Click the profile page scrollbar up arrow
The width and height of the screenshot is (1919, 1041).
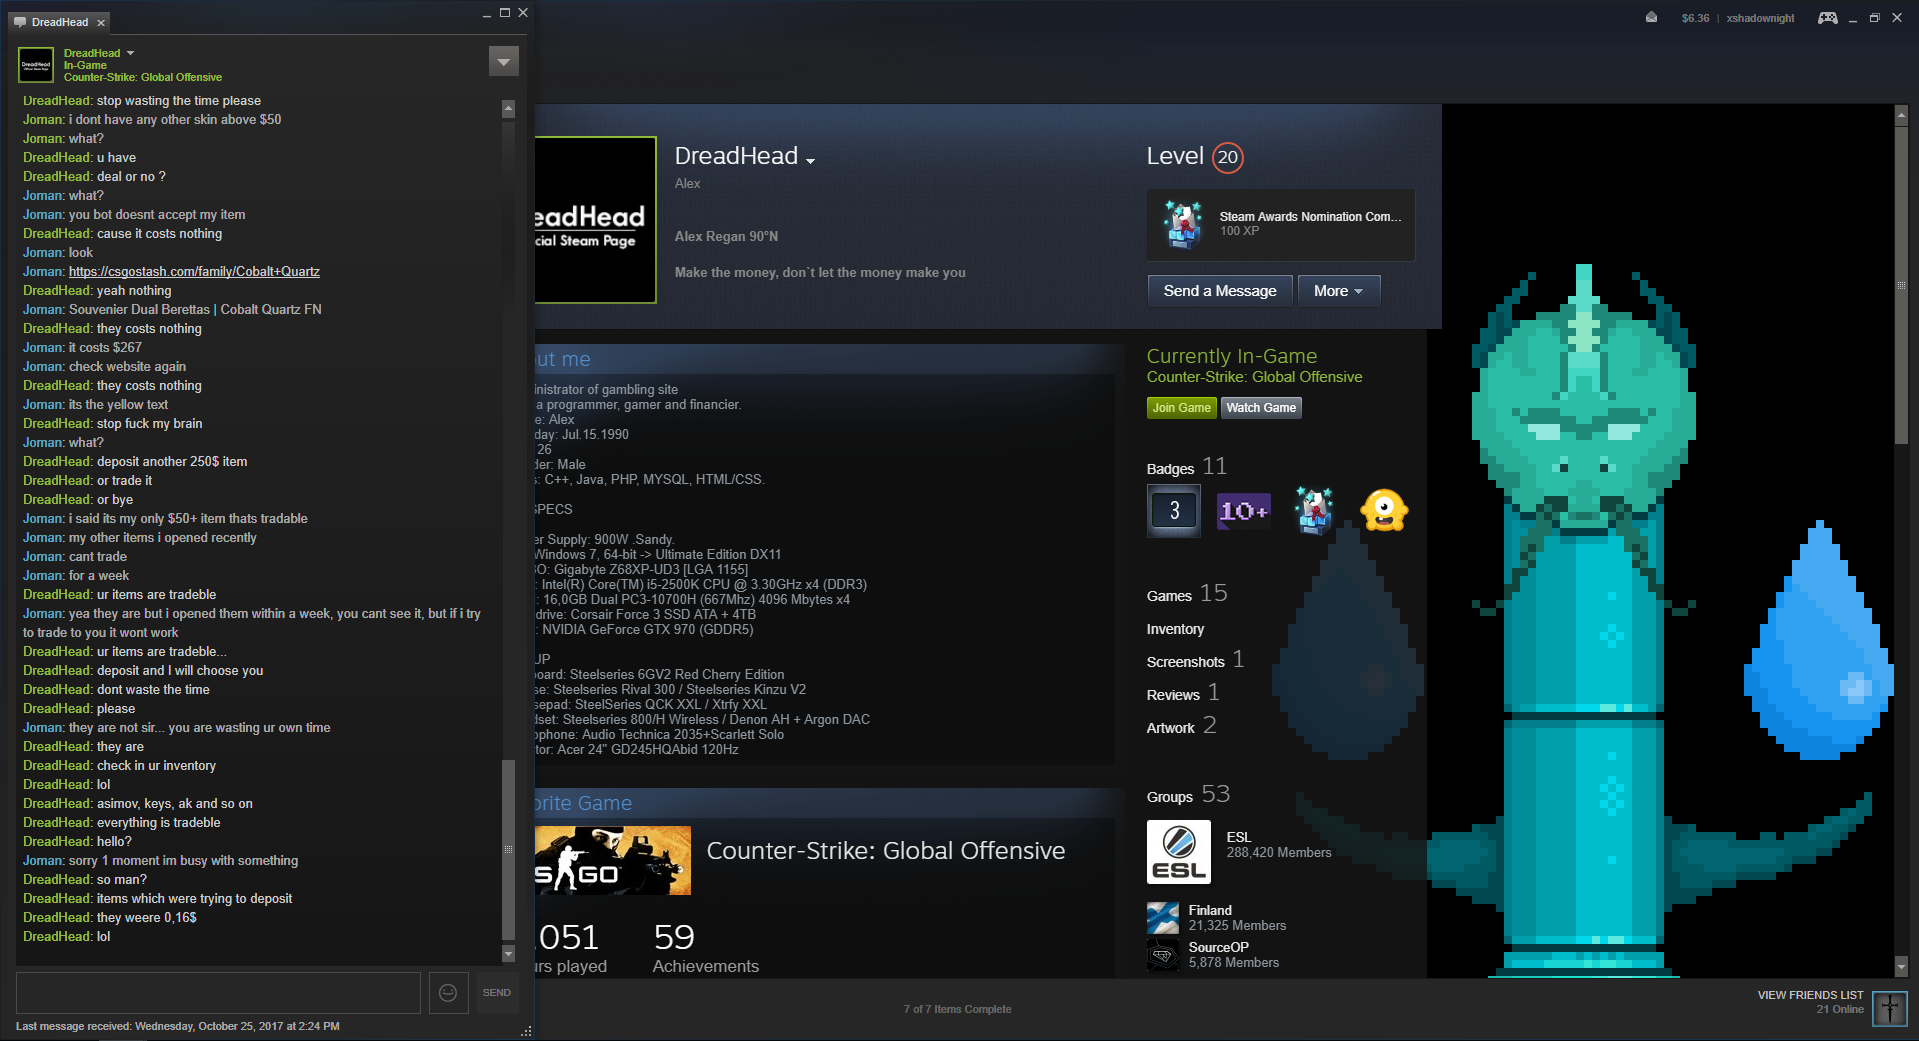click(1901, 116)
